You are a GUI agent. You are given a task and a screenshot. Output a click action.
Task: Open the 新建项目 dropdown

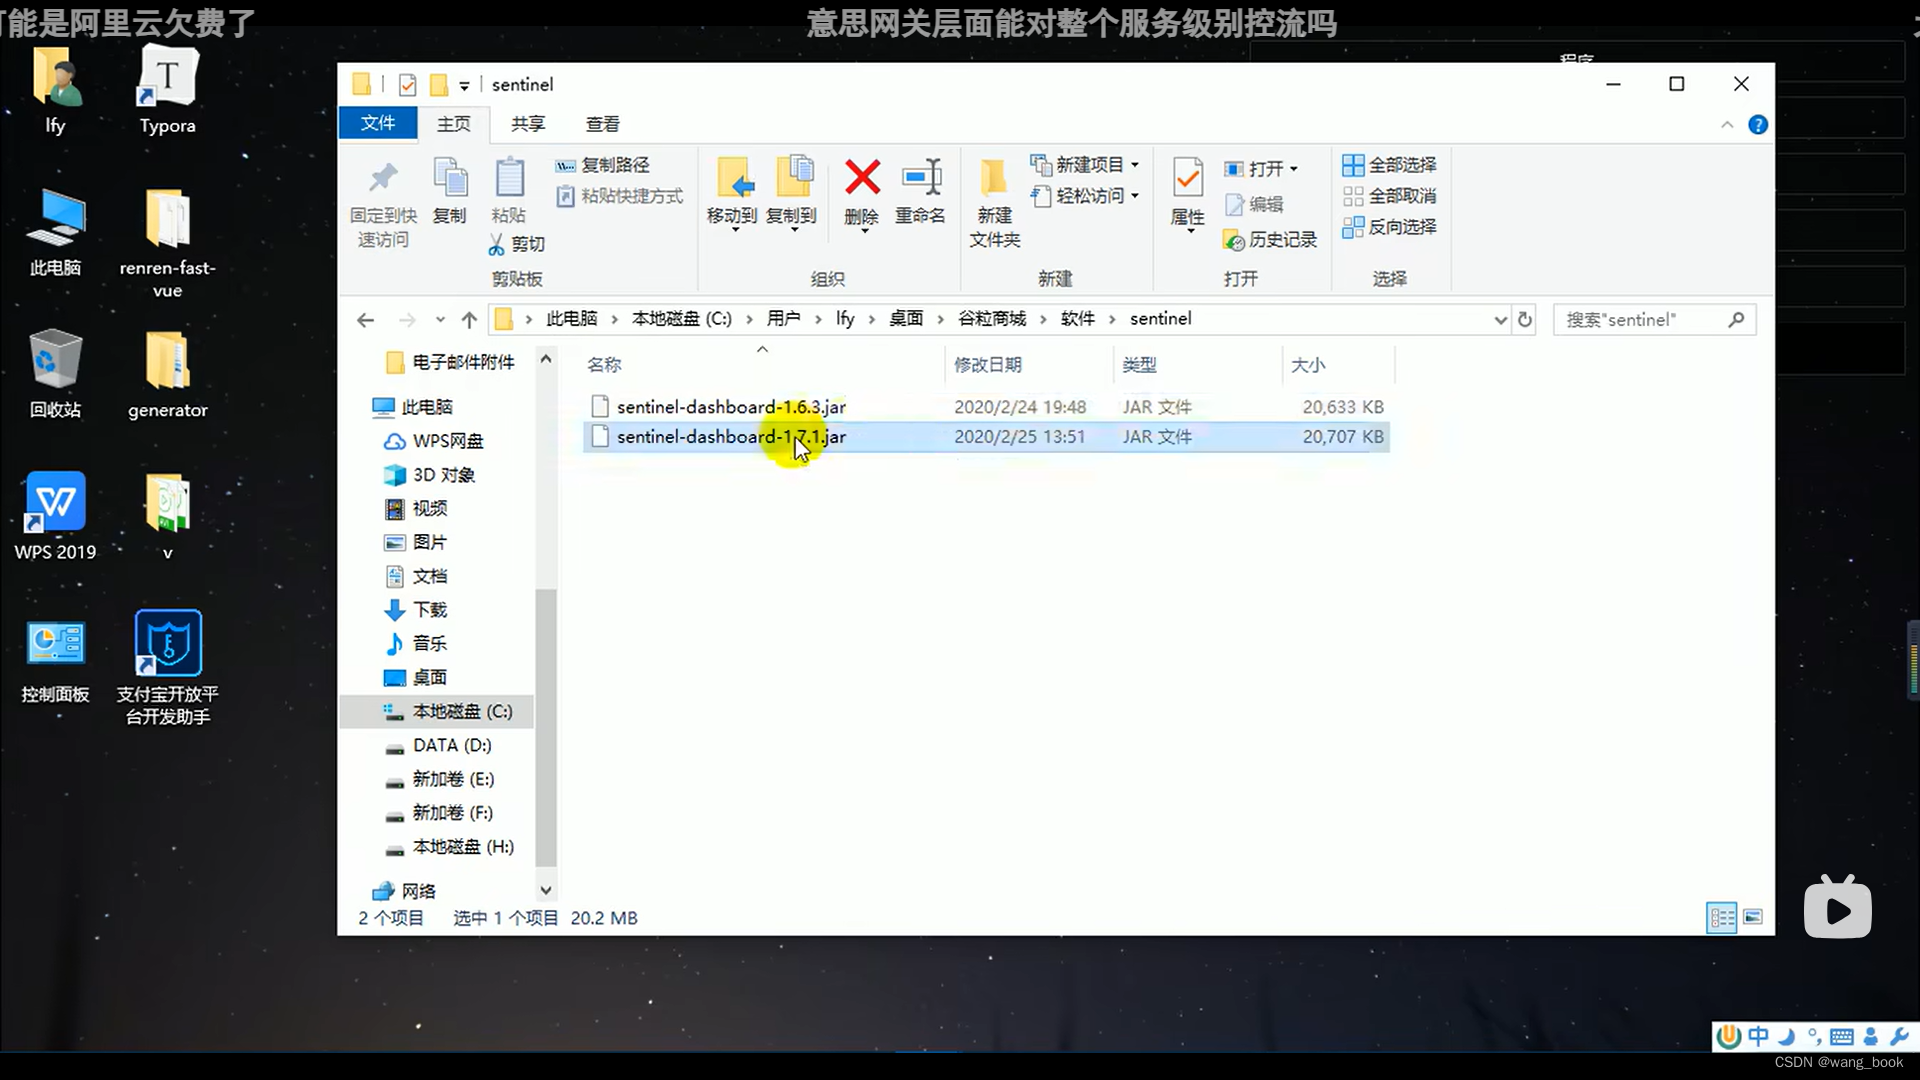[x=1134, y=164]
